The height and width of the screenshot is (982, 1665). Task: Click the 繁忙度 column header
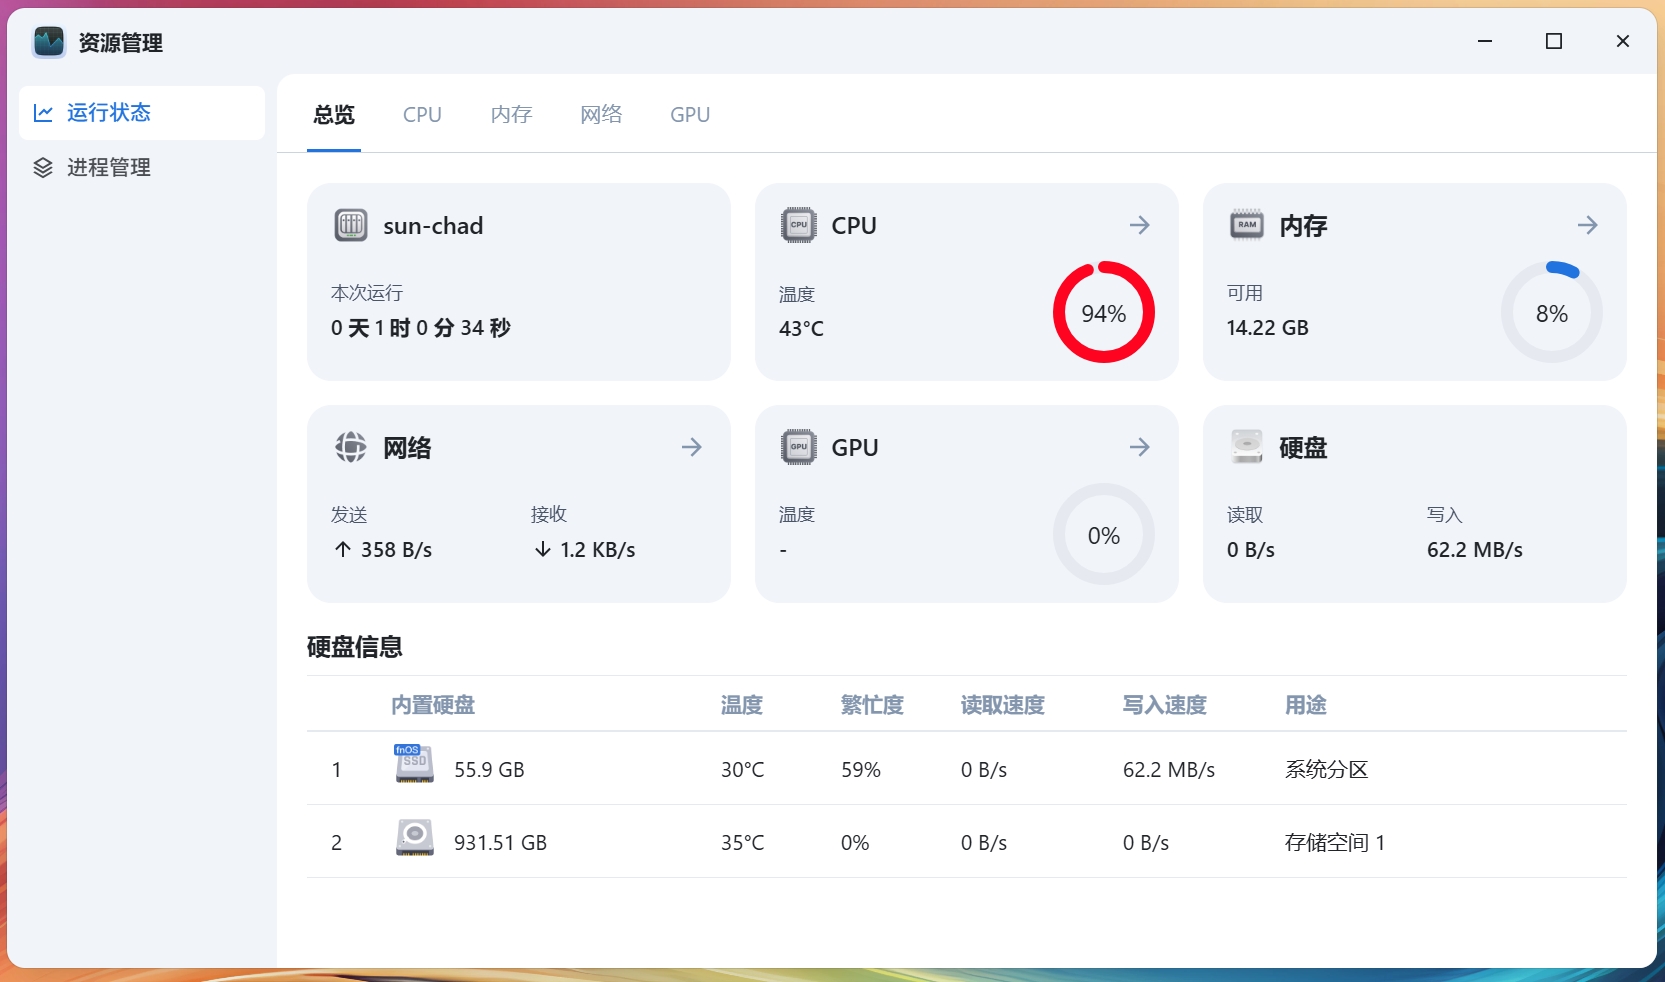point(872,705)
